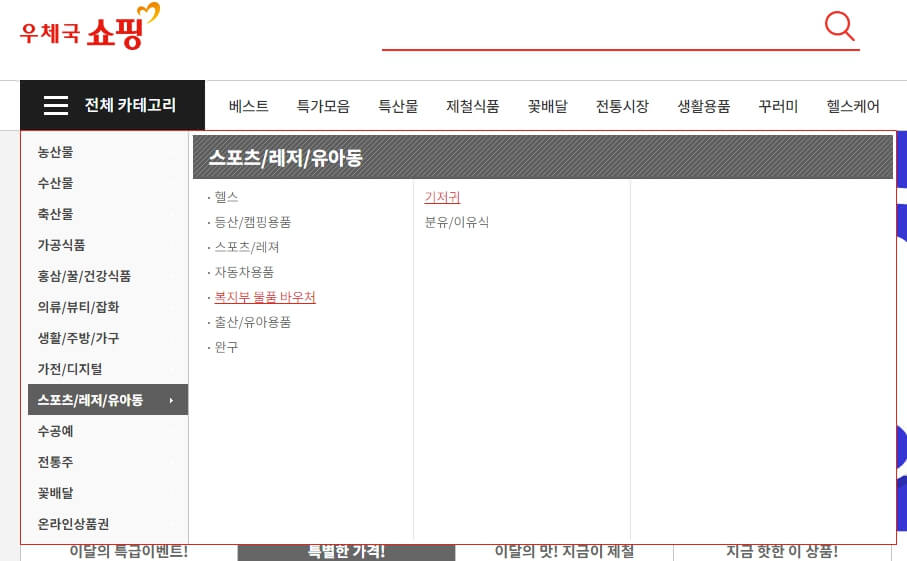Viewport: 907px width, 561px height.
Task: Click the red magnifier search icon
Action: pyautogui.click(x=839, y=26)
